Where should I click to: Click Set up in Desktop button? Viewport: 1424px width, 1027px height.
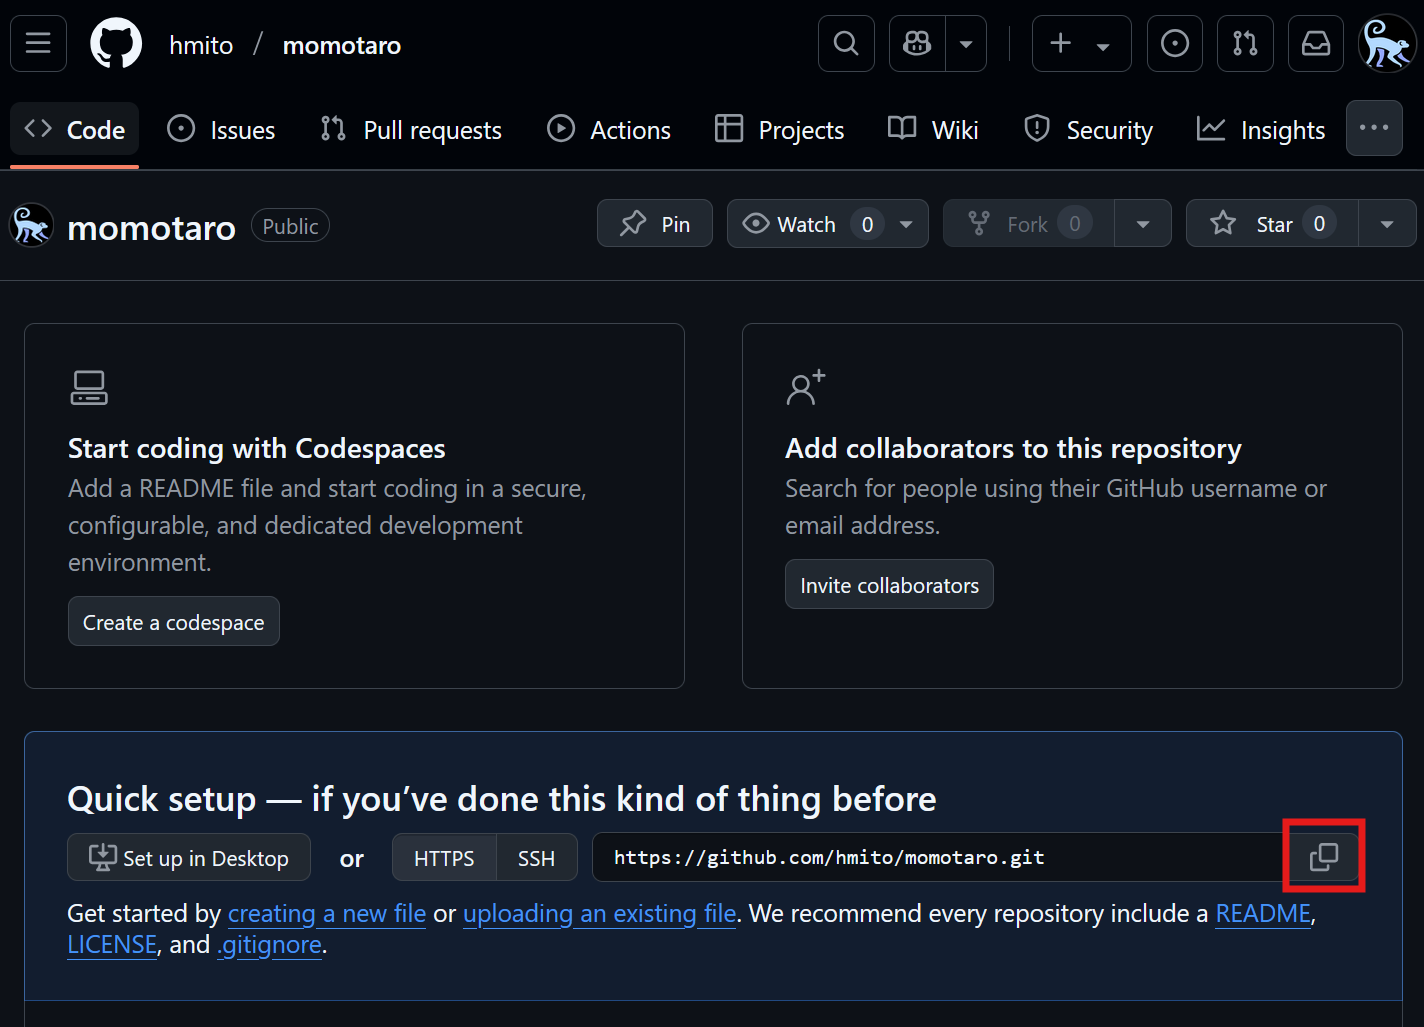point(189,857)
